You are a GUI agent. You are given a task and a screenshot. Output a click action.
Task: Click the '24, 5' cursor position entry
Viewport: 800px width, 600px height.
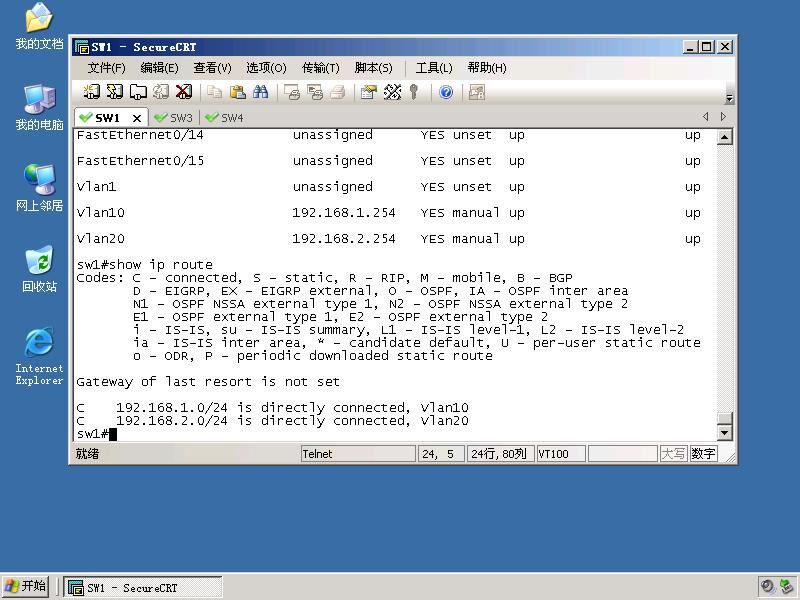[x=441, y=454]
